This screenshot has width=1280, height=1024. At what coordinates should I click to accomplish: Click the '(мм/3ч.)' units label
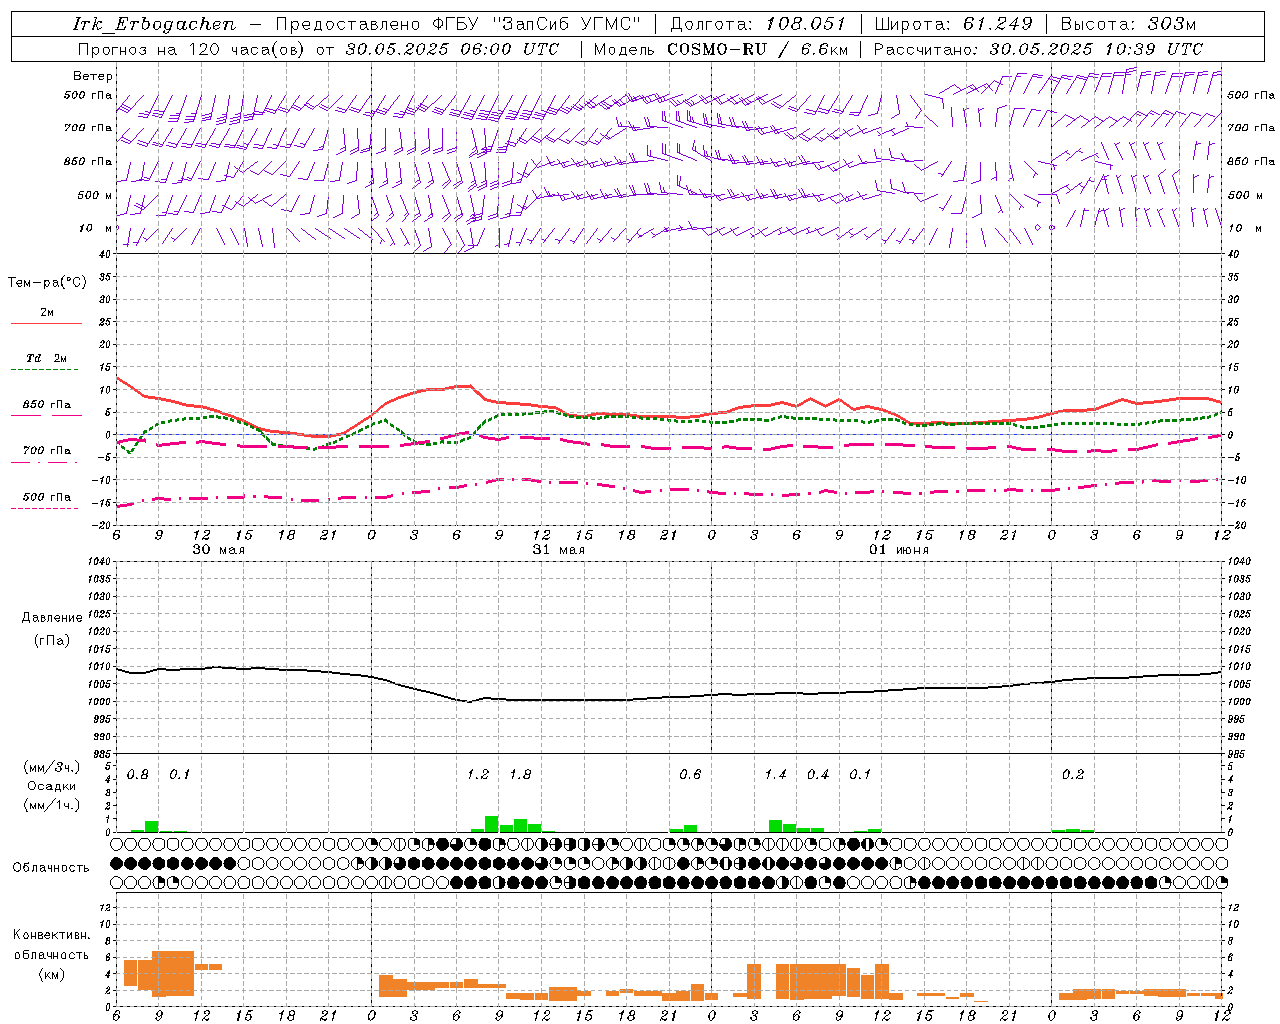51,767
